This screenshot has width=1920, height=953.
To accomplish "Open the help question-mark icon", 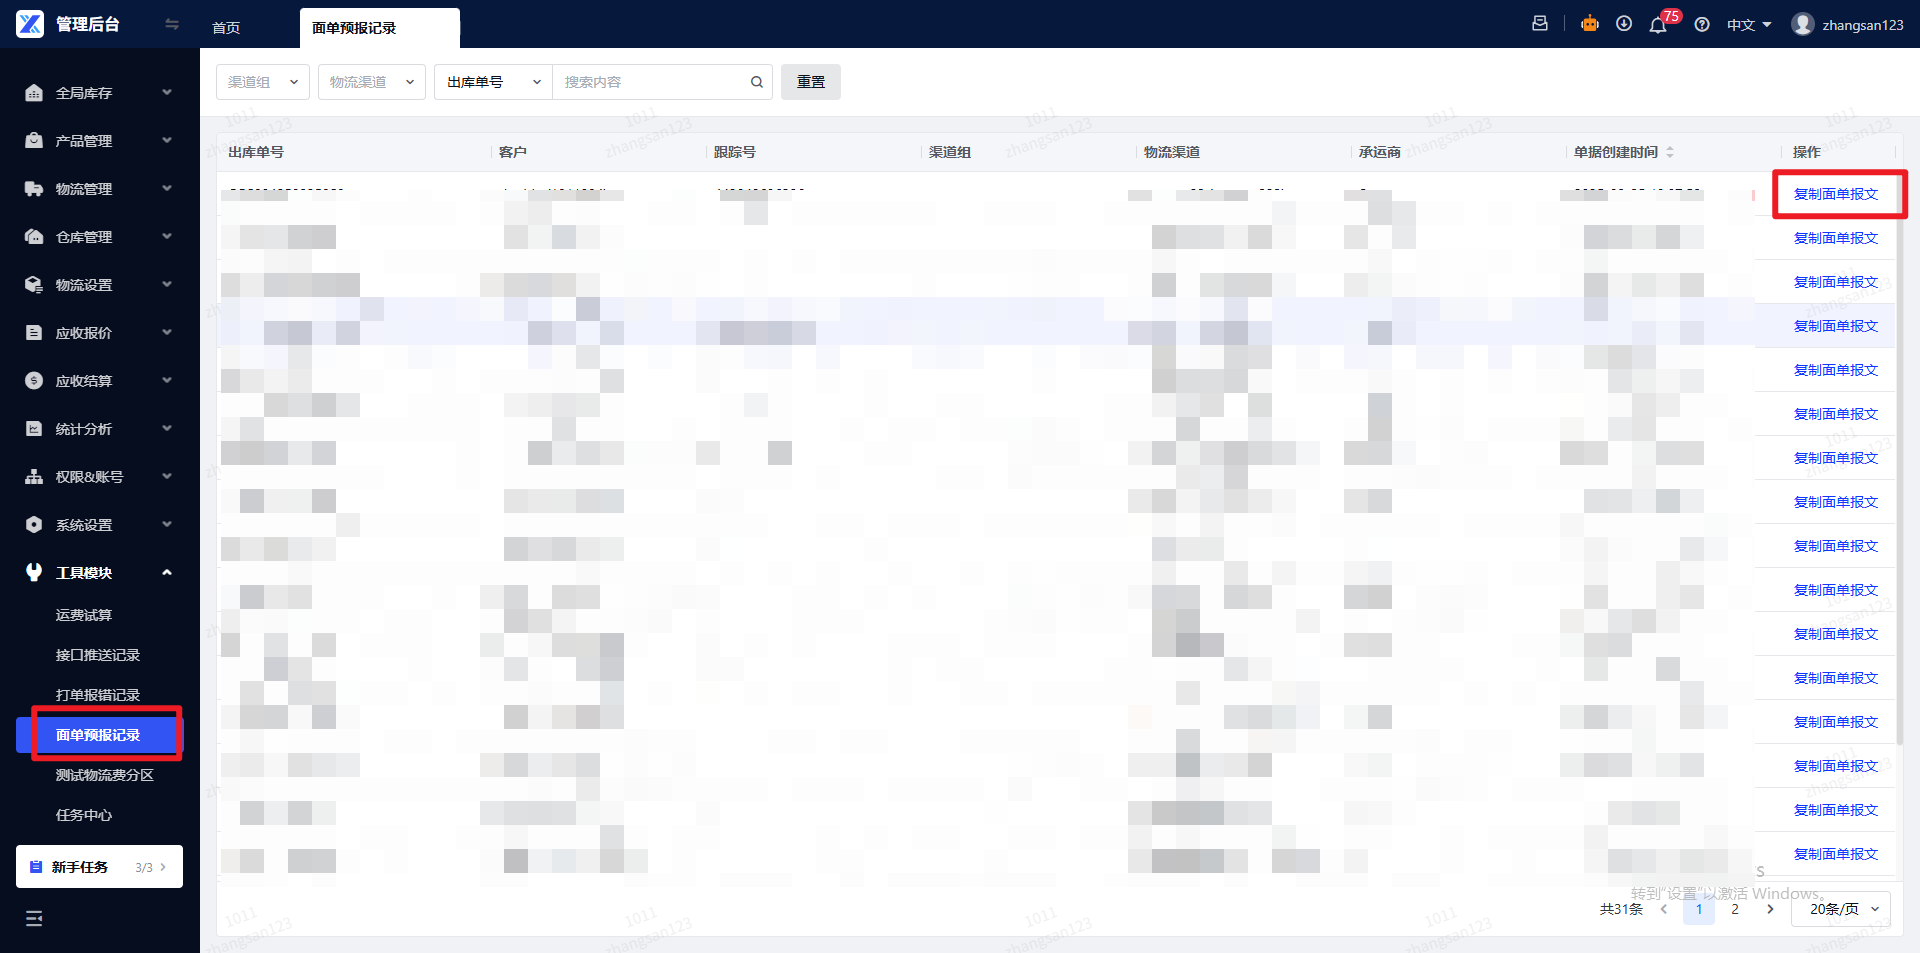I will (x=1702, y=24).
